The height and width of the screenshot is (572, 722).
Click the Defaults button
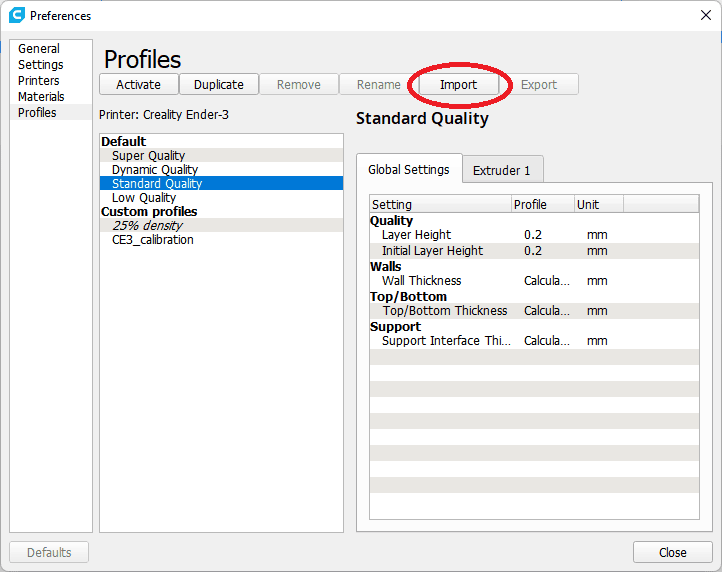pos(49,552)
